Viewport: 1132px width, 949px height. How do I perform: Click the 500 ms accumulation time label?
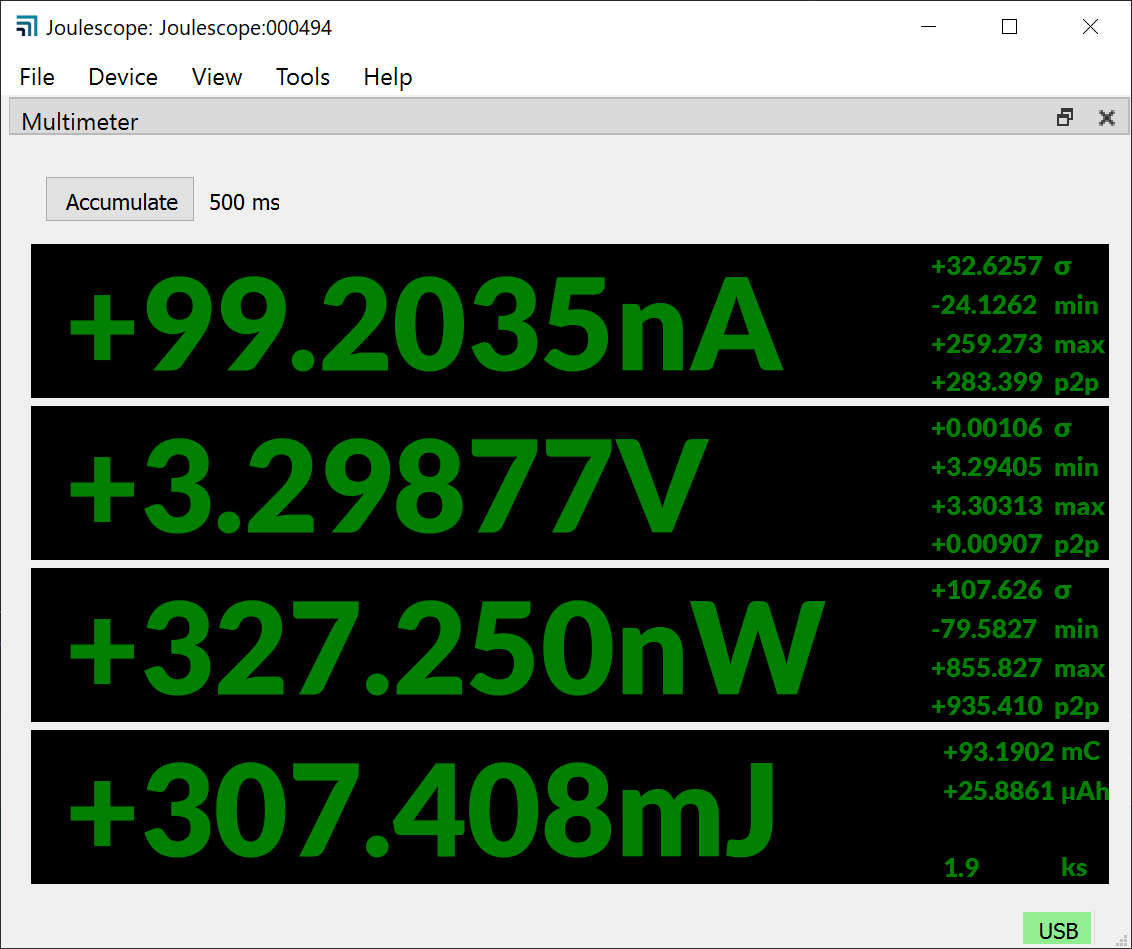tap(245, 202)
